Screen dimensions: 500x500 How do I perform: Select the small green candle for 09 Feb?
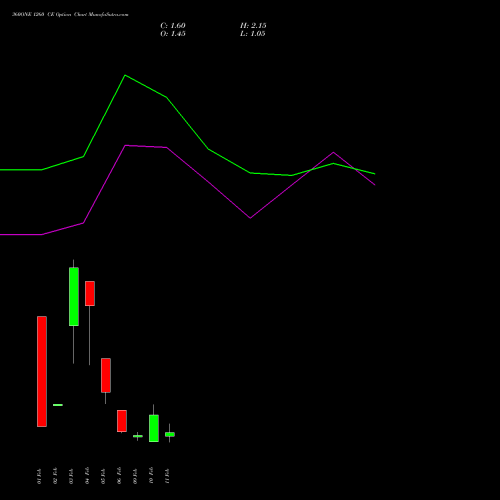pyautogui.click(x=138, y=436)
